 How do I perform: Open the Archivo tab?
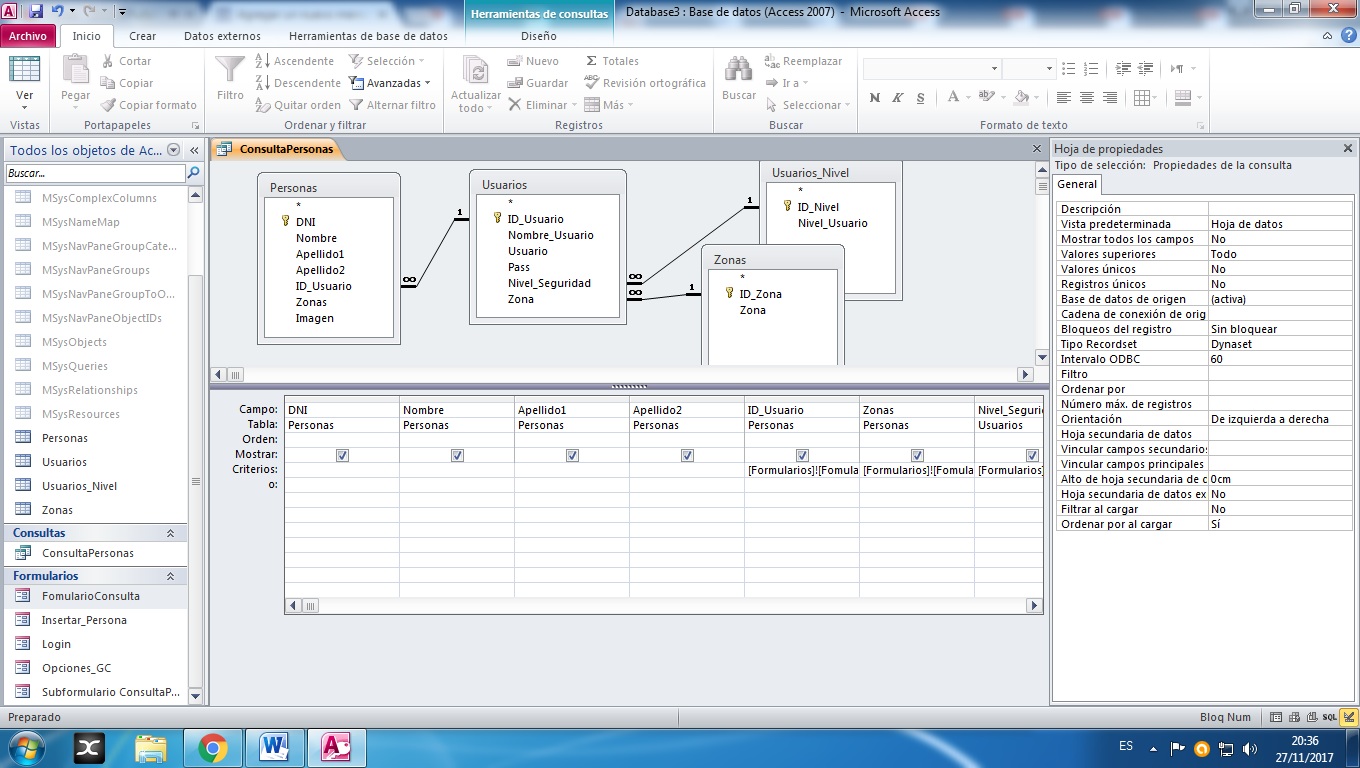pos(28,36)
